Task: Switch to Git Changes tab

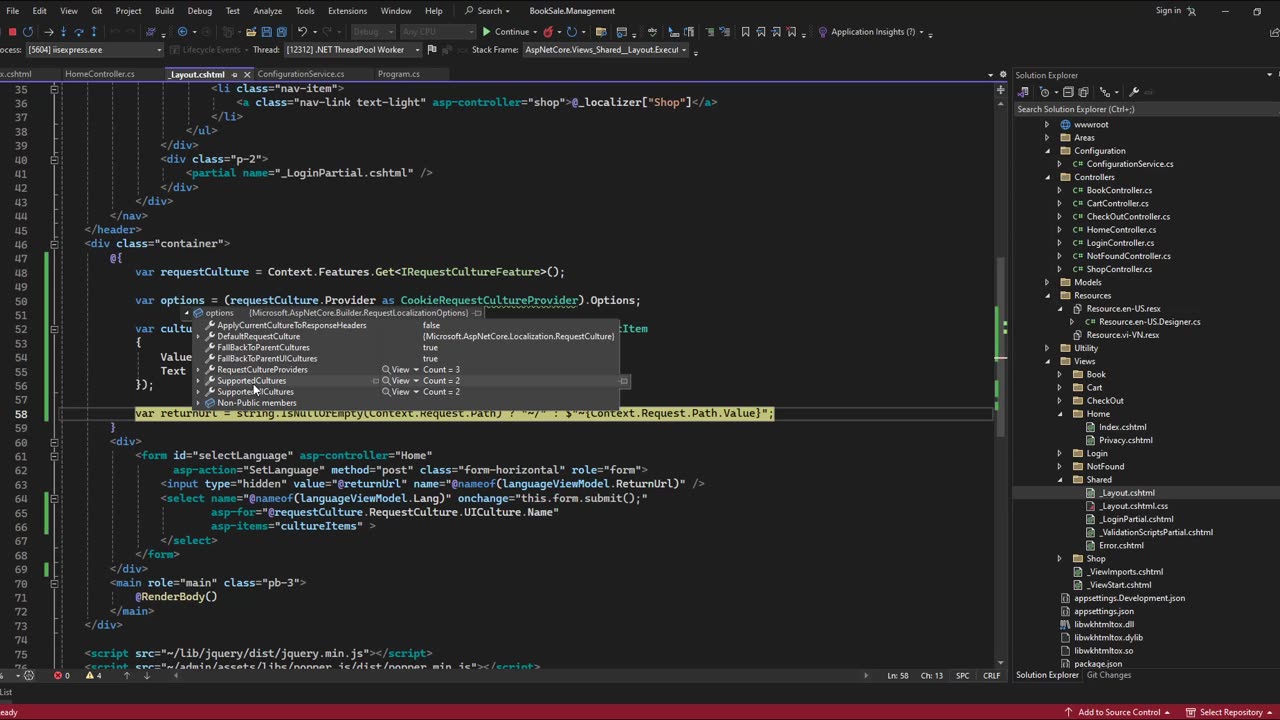Action: (x=1109, y=675)
